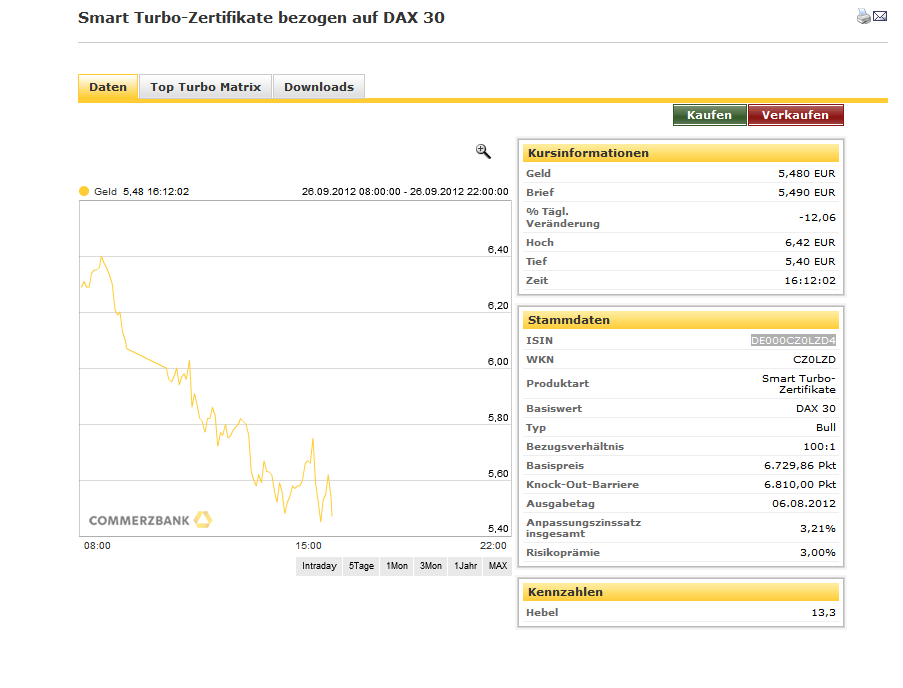Enable the 1Mon chart period

pyautogui.click(x=396, y=566)
